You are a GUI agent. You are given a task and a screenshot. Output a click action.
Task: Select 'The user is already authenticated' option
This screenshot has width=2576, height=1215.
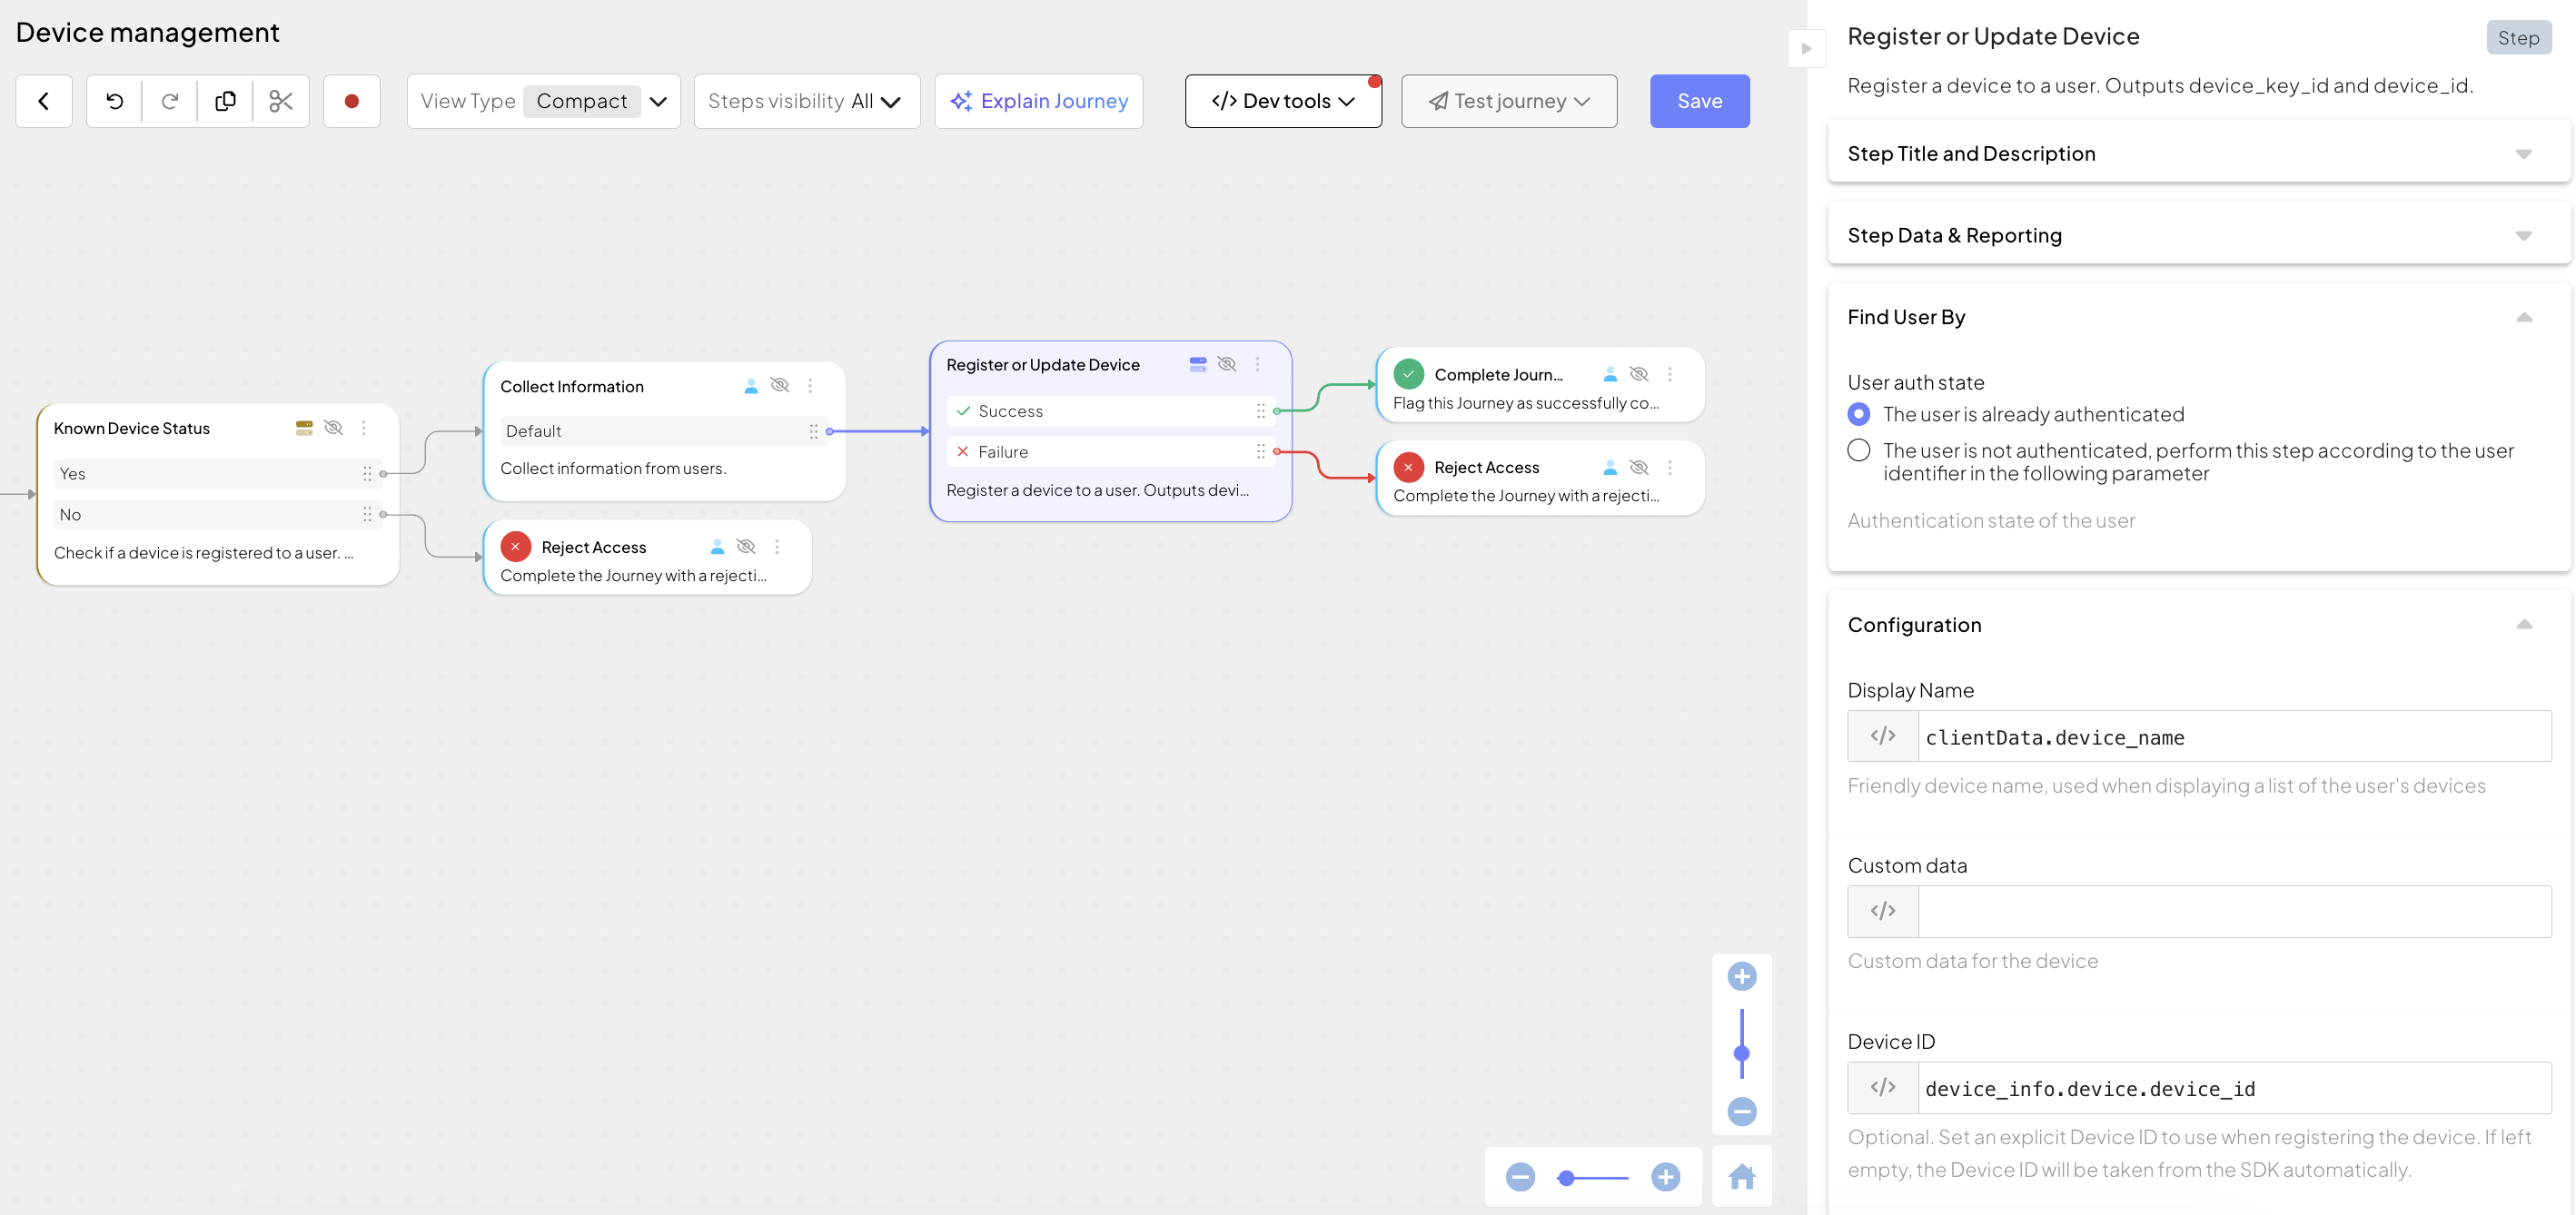click(x=1858, y=414)
